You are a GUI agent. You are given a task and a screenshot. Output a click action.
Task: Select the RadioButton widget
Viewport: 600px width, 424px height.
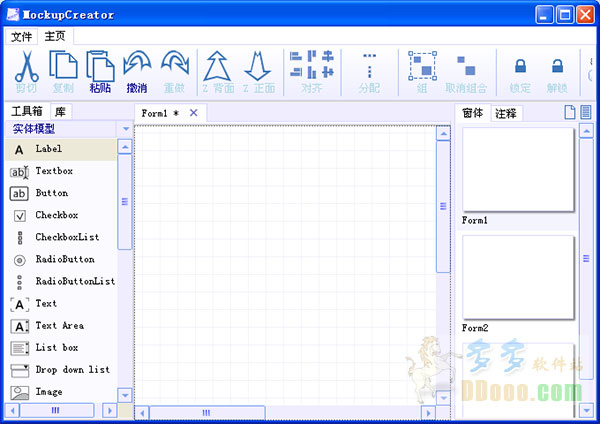(61, 260)
